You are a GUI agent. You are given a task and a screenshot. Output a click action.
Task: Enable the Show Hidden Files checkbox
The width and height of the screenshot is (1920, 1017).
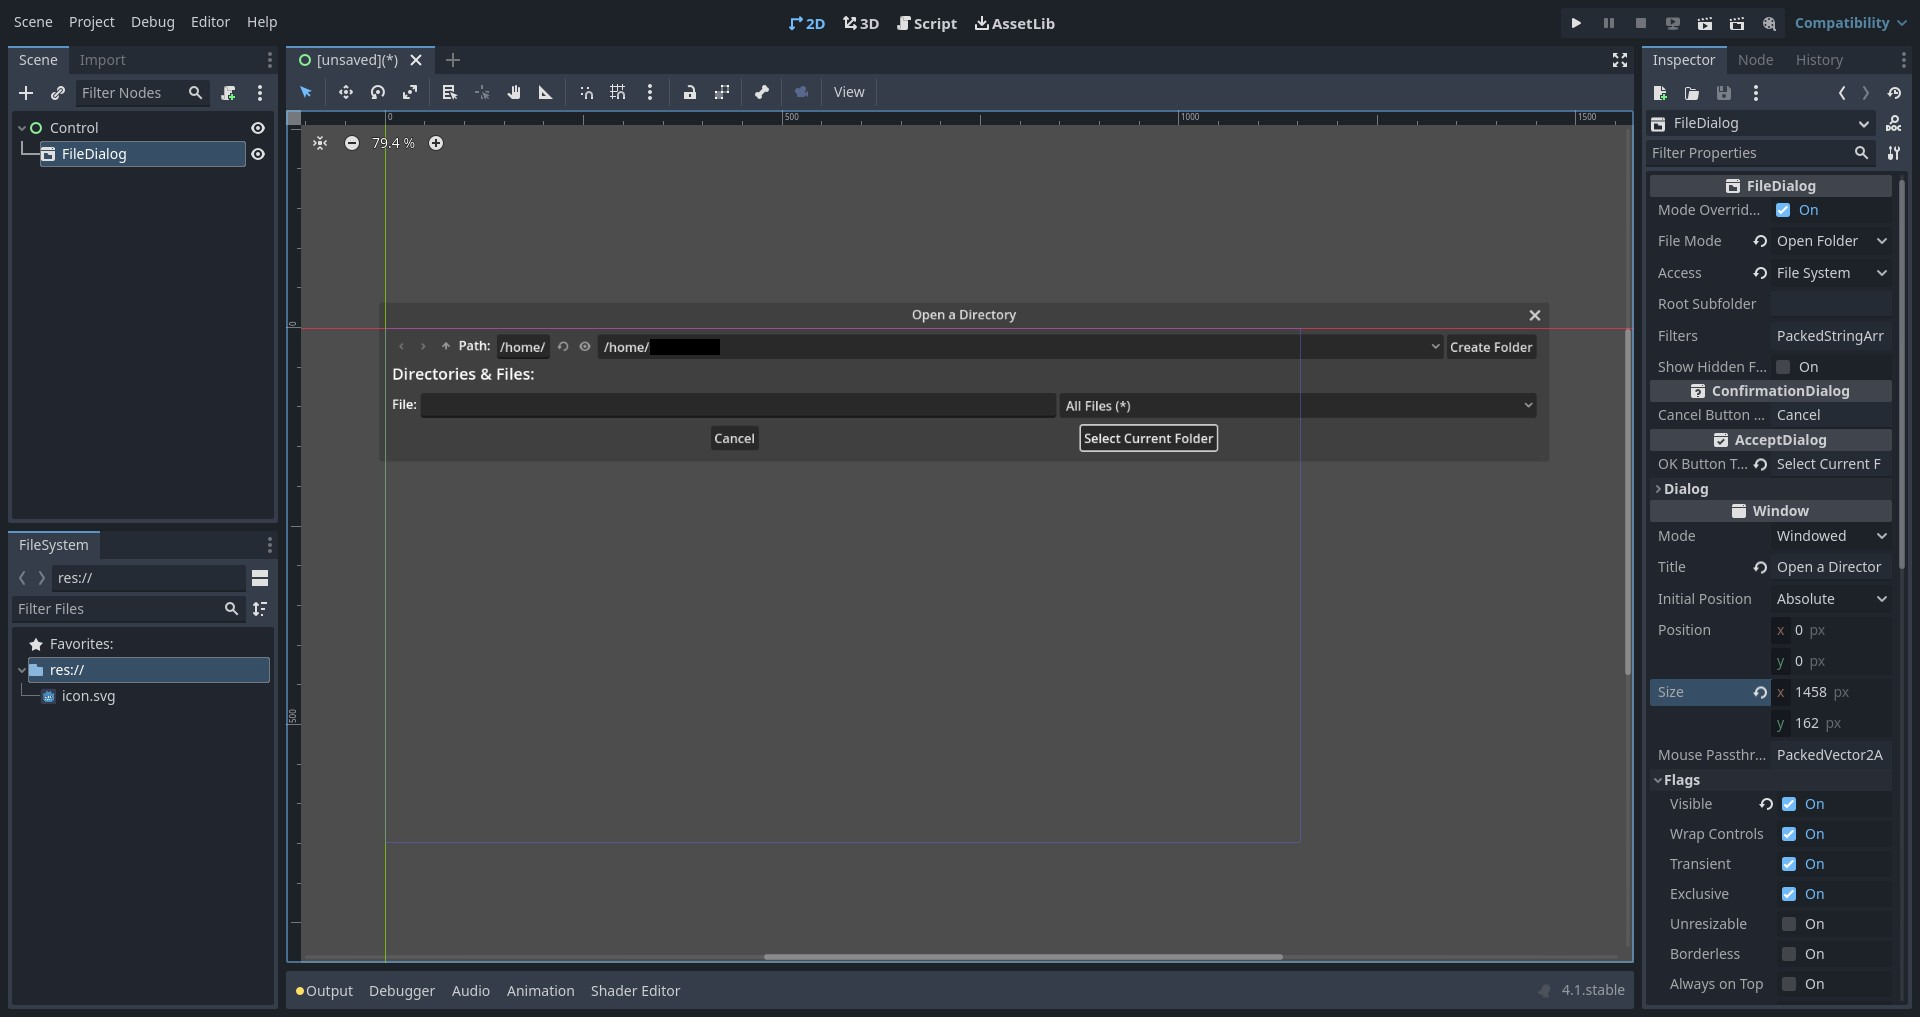click(x=1785, y=367)
